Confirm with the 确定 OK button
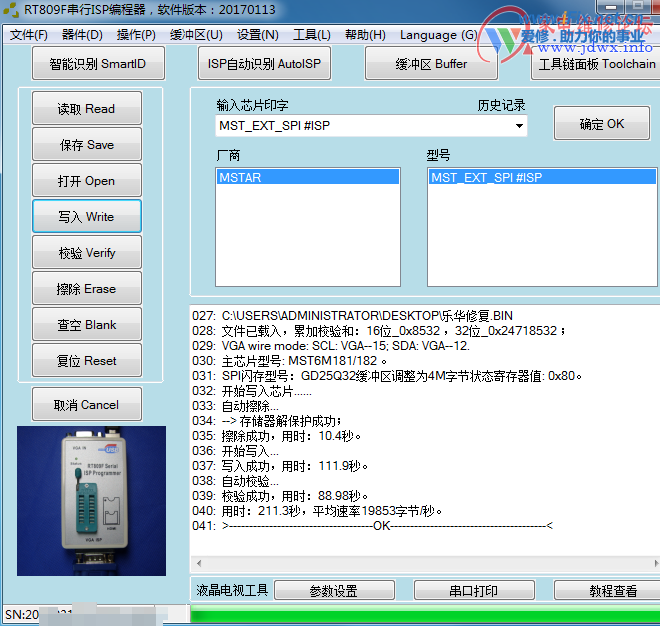The width and height of the screenshot is (660, 626). [601, 124]
